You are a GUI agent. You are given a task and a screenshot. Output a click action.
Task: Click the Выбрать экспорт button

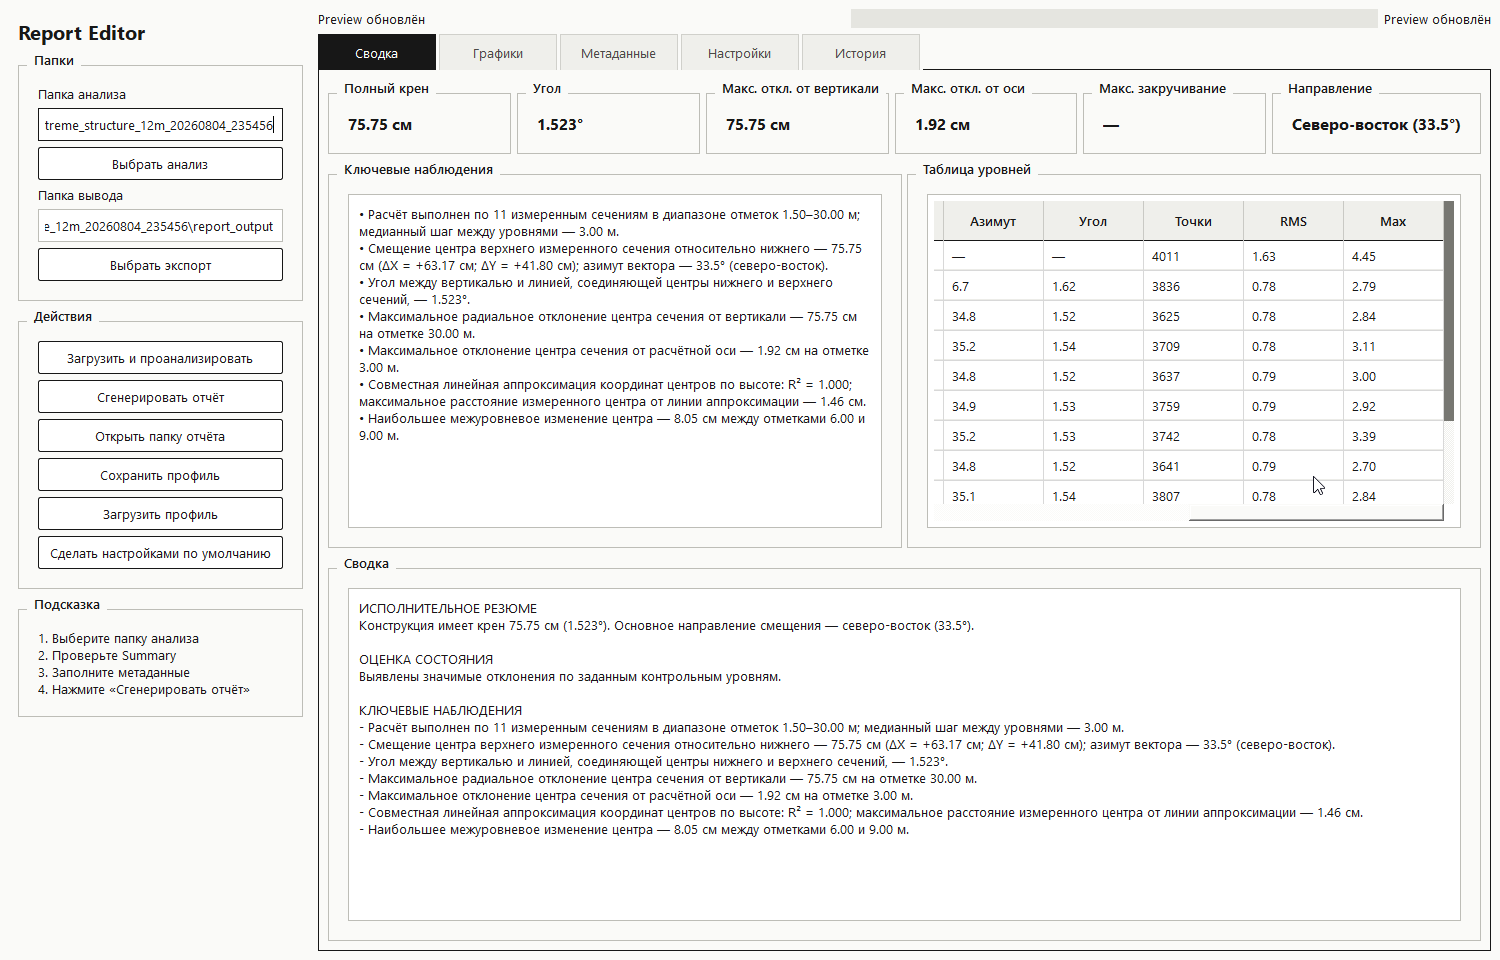coord(160,265)
